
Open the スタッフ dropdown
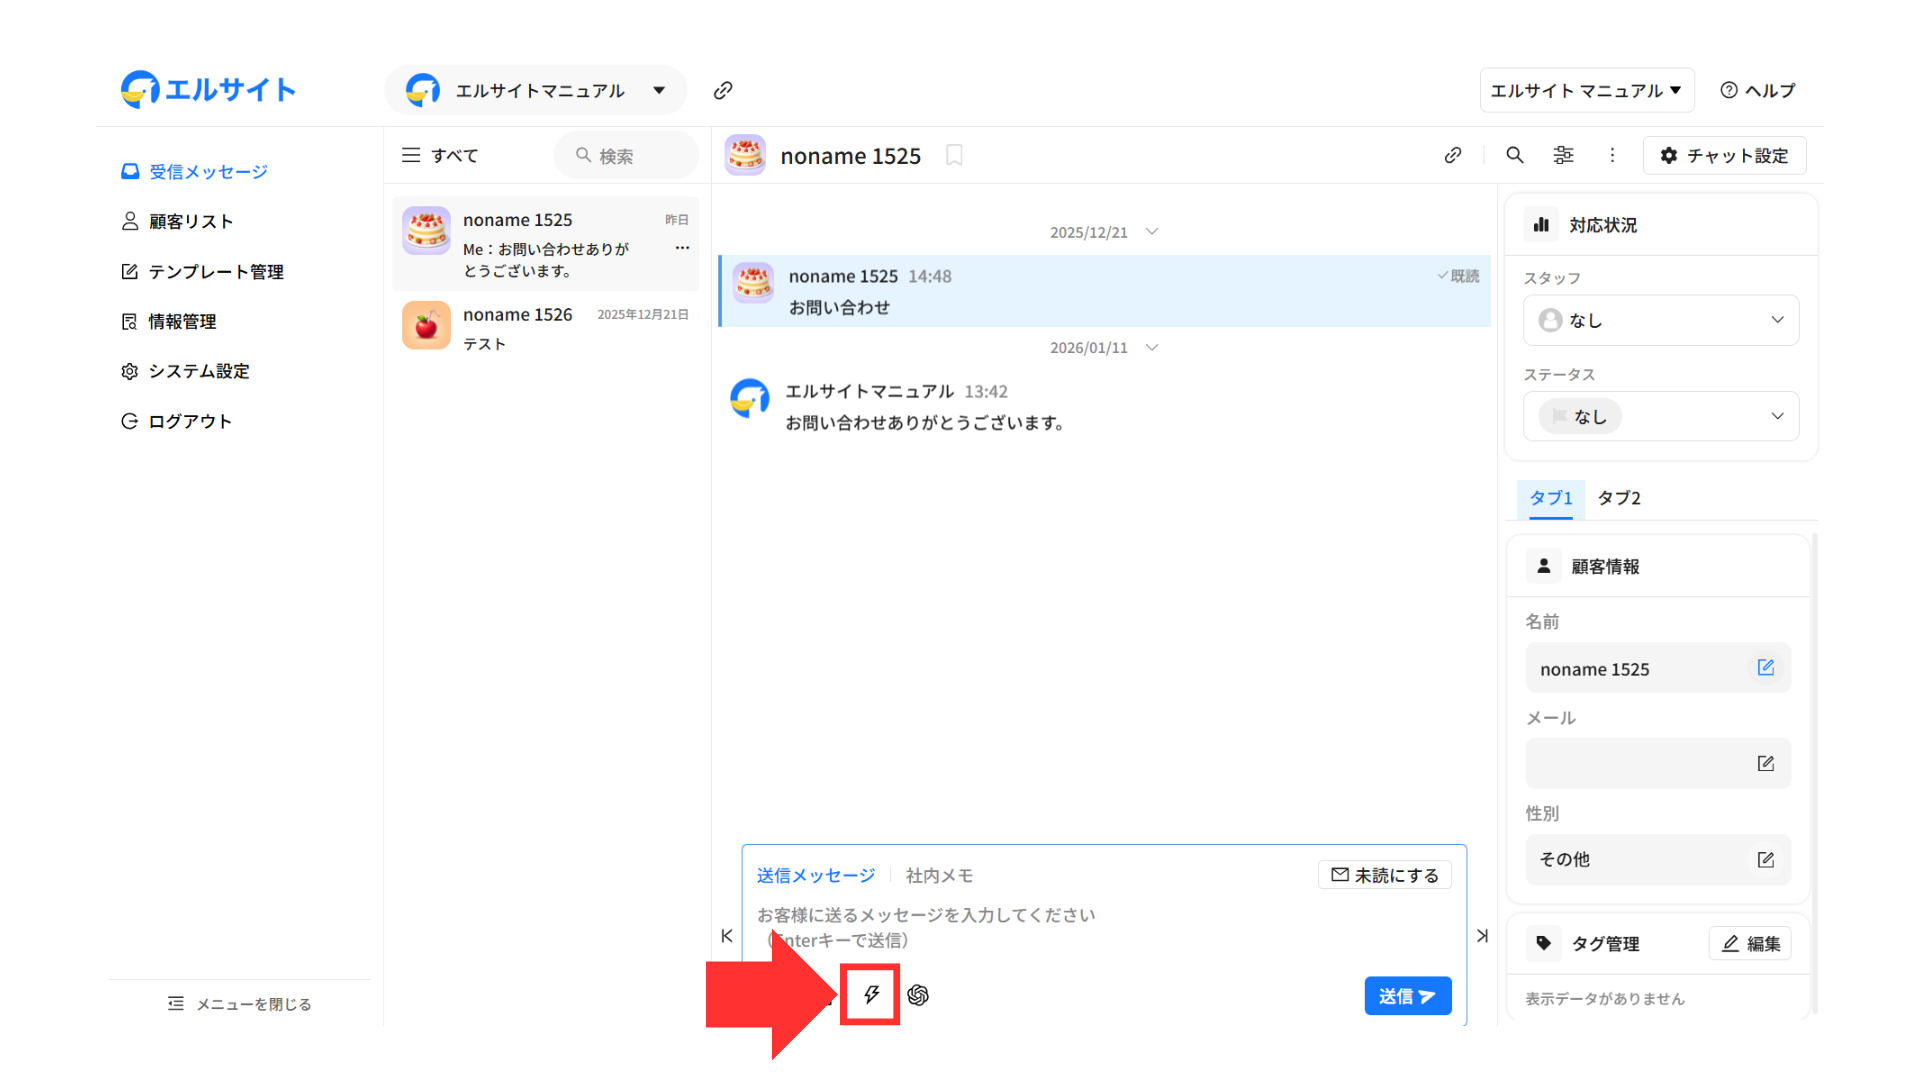click(x=1660, y=320)
